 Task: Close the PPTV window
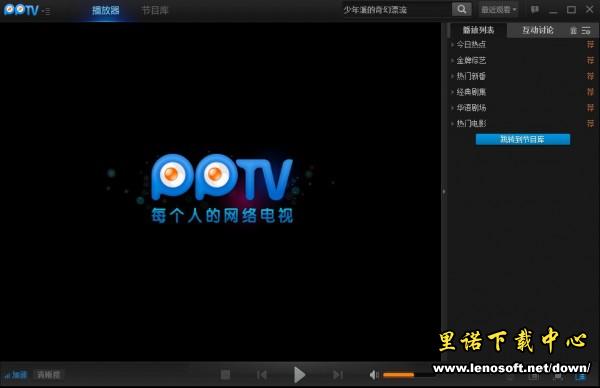tap(590, 9)
